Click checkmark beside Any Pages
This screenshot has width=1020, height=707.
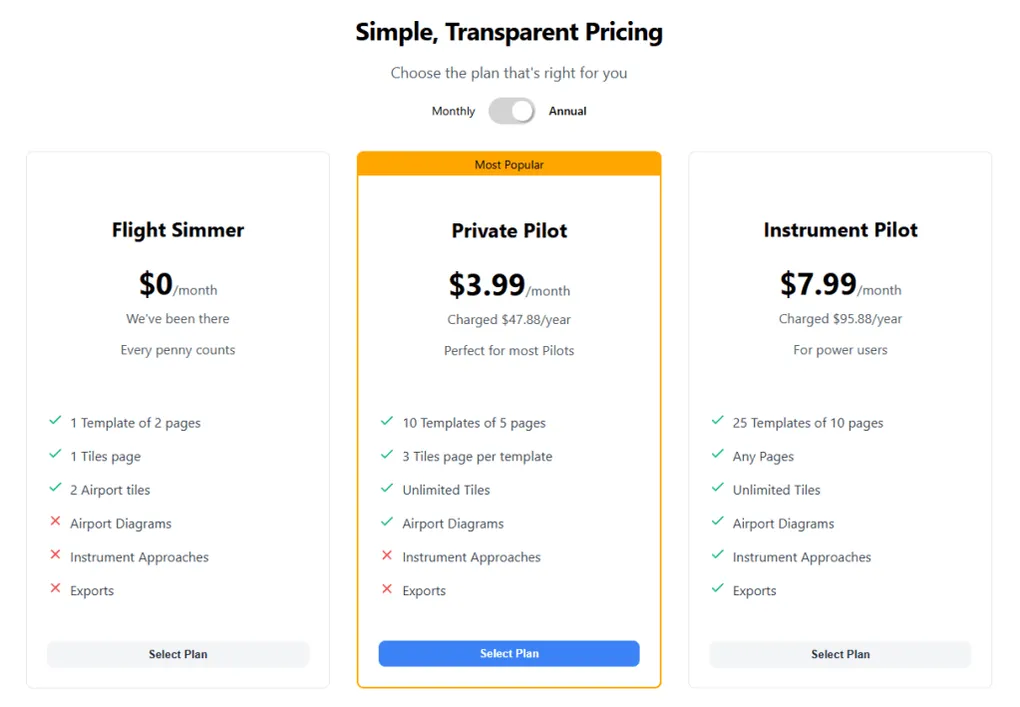[x=717, y=455]
